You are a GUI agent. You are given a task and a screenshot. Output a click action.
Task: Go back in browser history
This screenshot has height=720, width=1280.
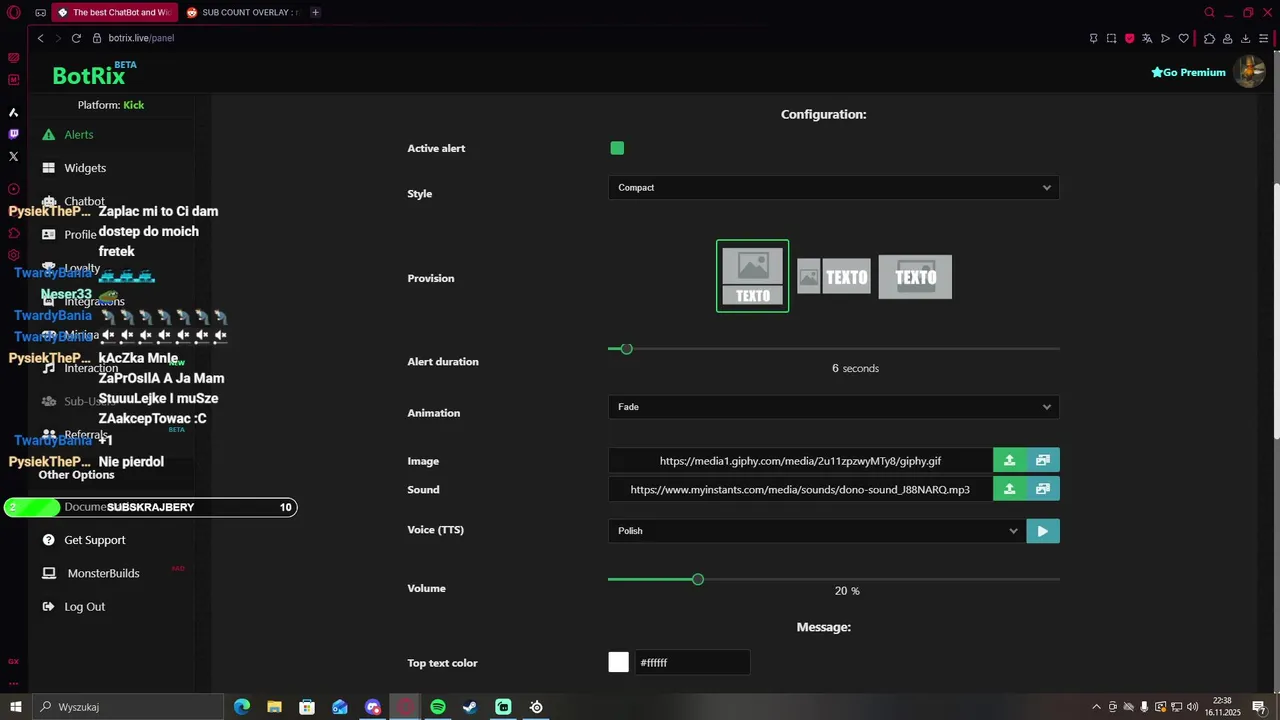[40, 38]
